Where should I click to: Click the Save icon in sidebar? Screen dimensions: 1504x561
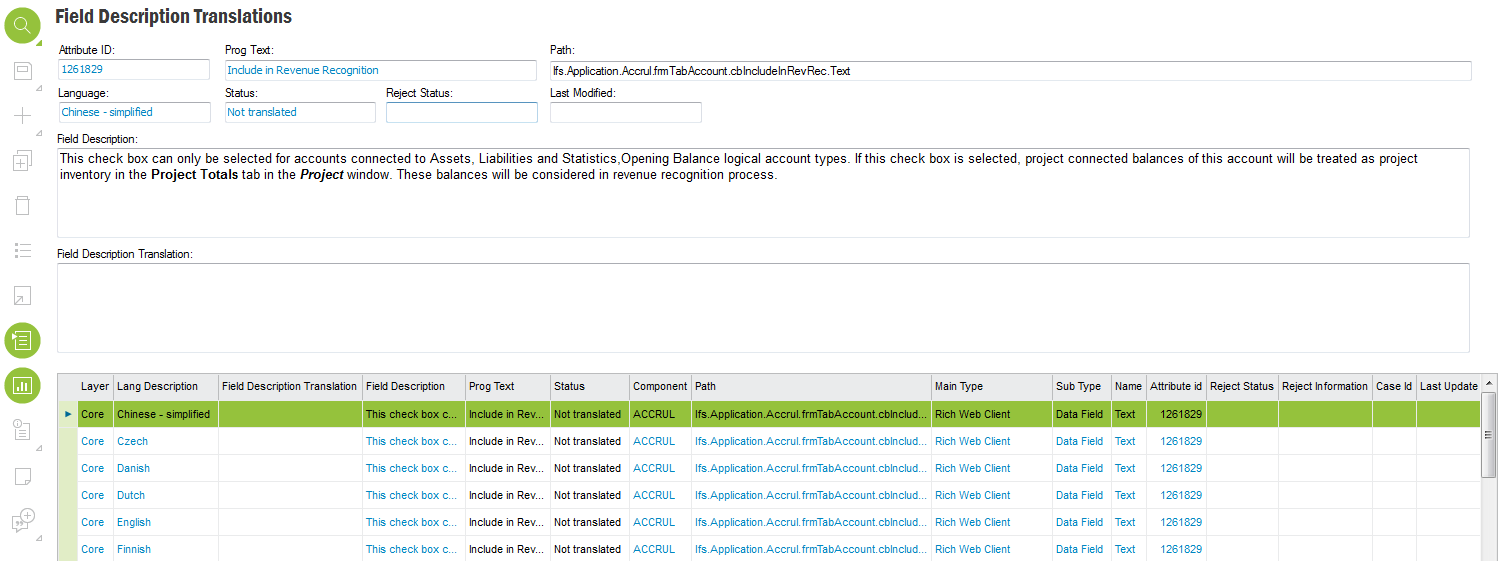[x=22, y=71]
